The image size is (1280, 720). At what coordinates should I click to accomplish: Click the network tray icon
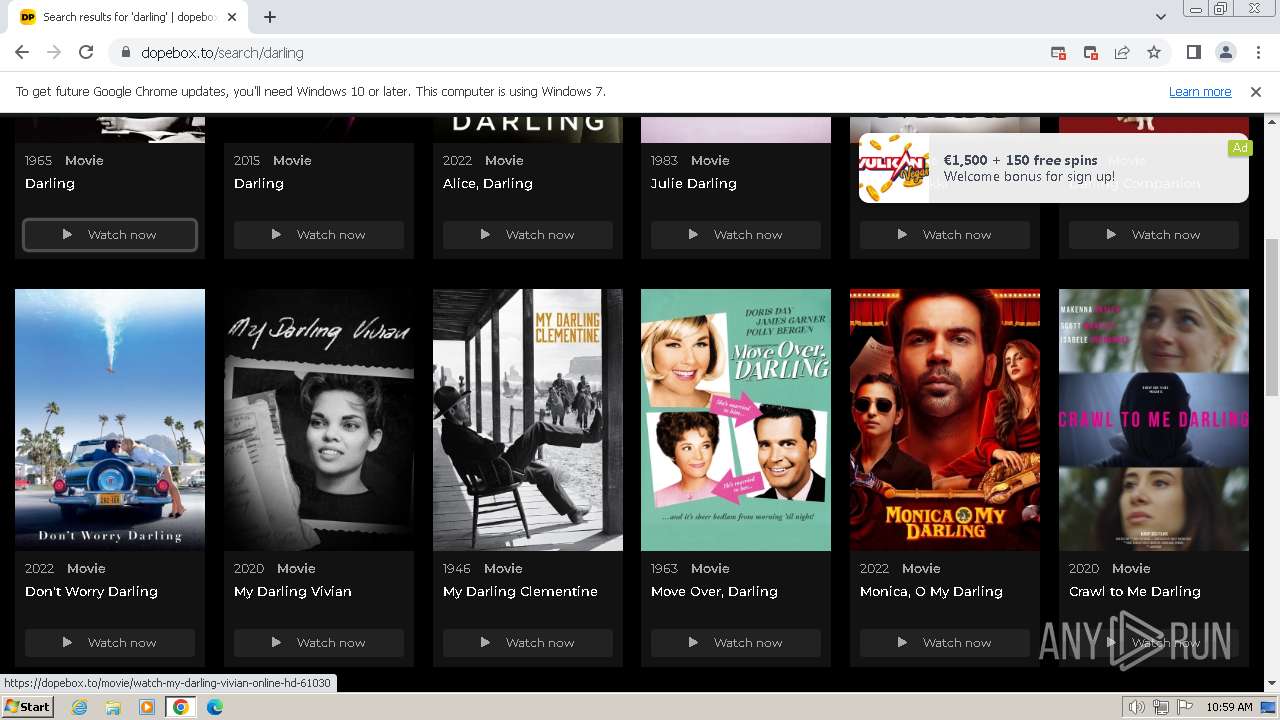(x=1161, y=707)
